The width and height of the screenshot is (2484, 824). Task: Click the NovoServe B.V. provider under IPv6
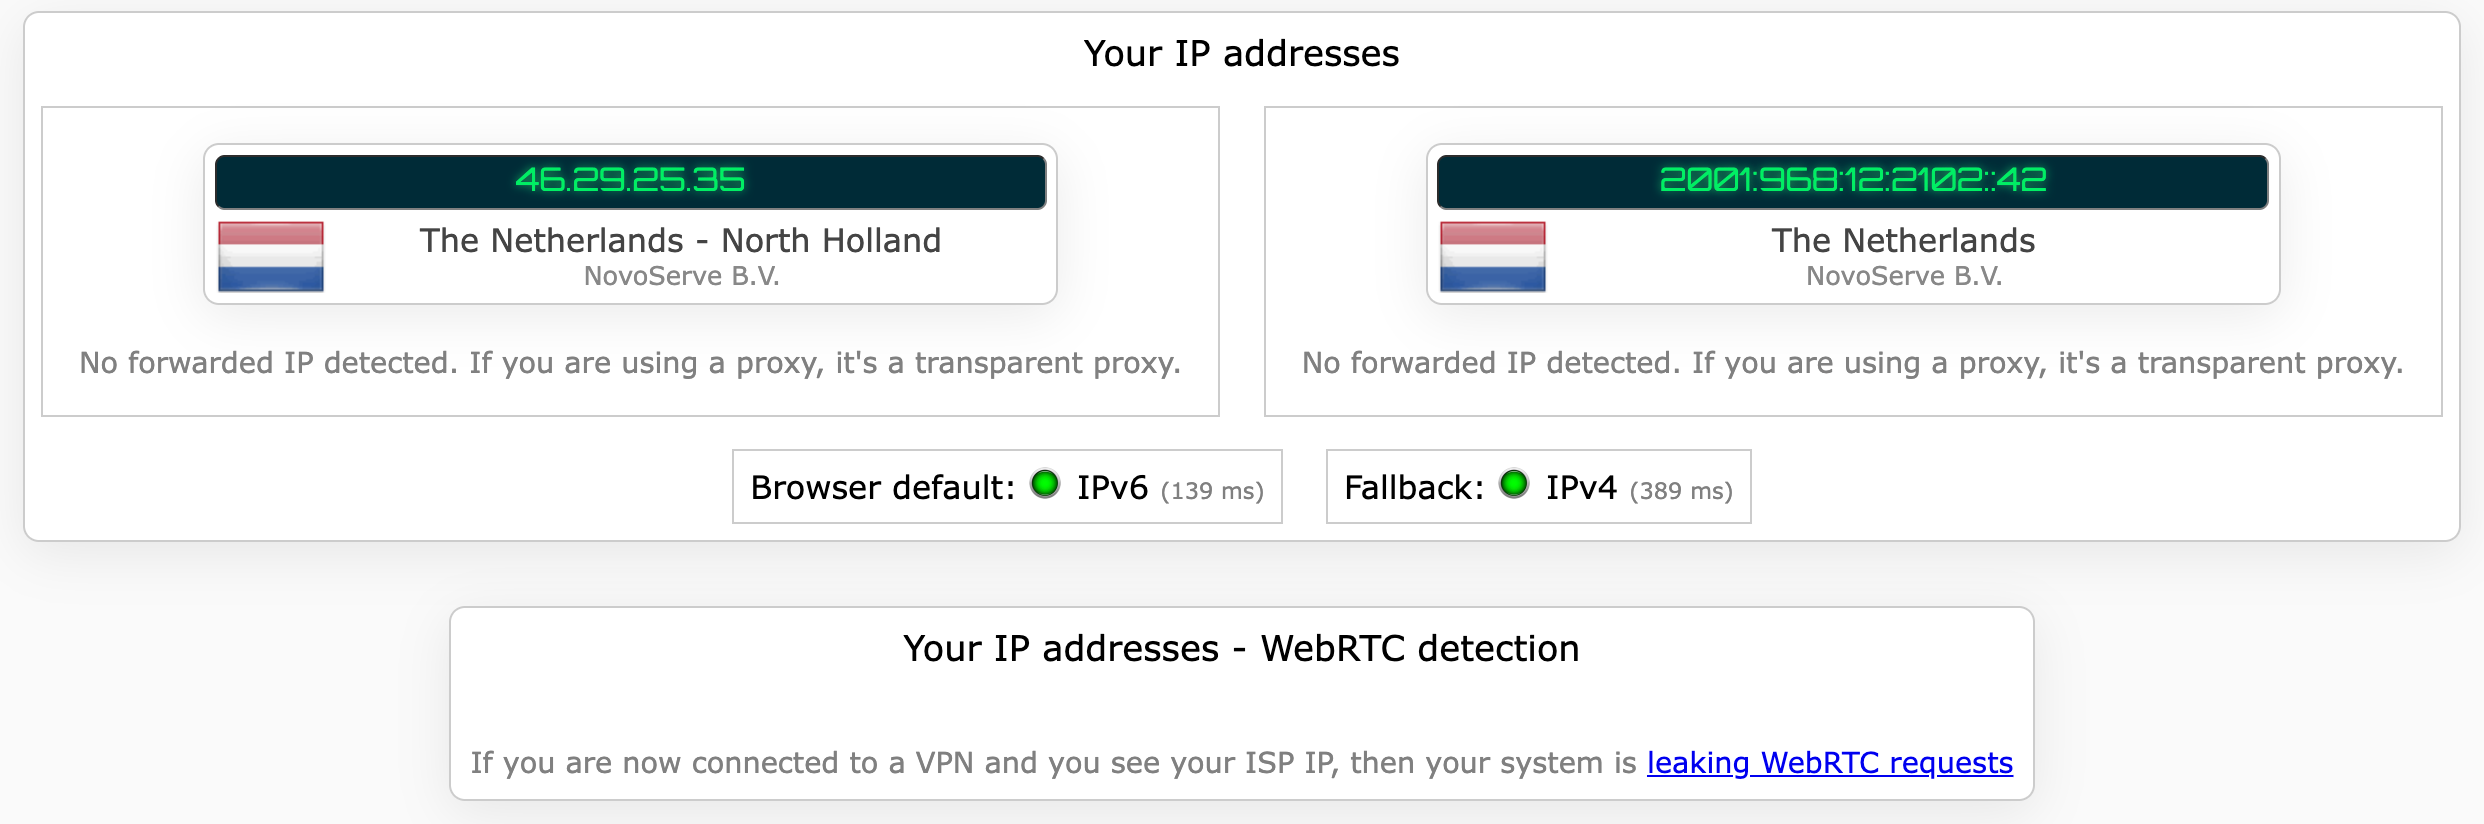click(x=1903, y=277)
